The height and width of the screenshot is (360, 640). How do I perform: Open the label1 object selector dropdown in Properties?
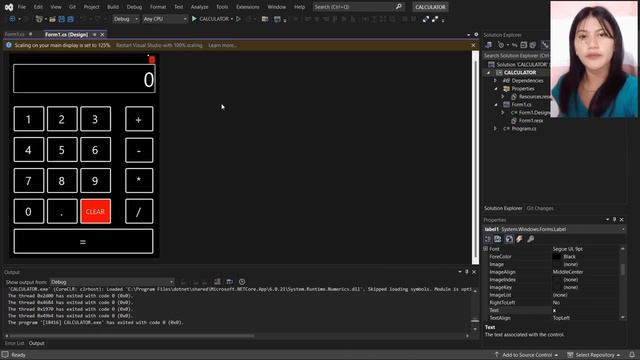point(623,229)
